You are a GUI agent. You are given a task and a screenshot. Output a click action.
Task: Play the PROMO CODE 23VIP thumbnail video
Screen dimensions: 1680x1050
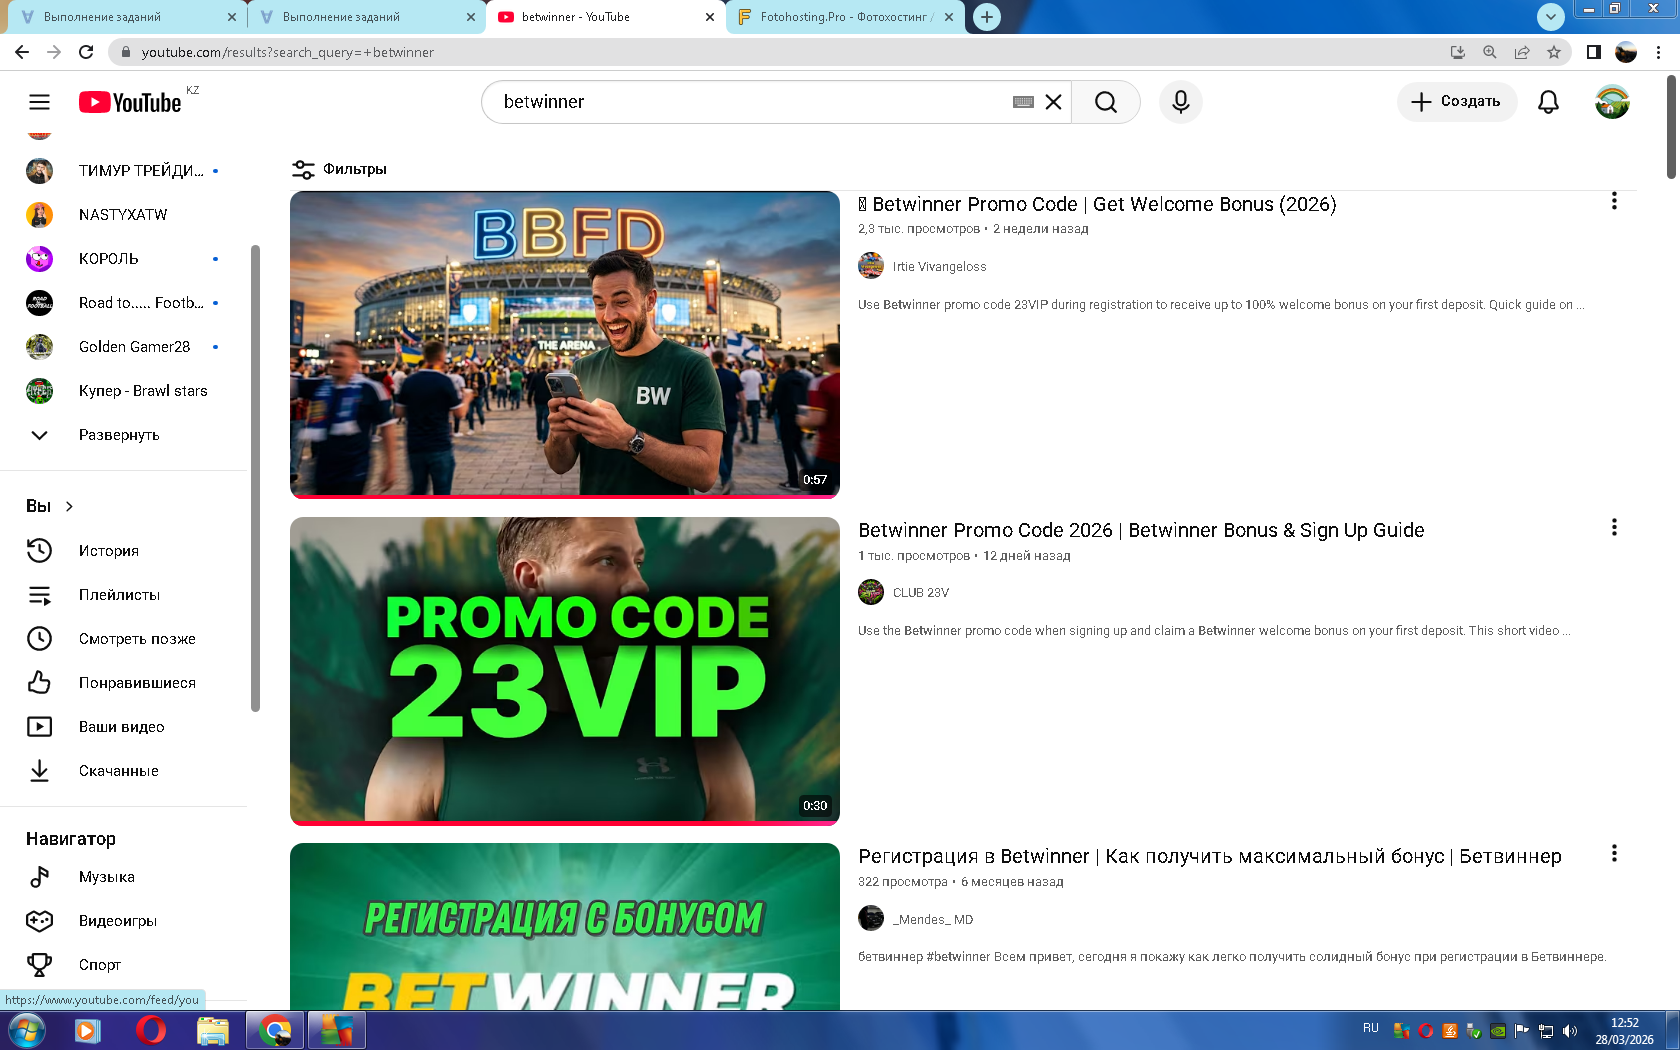click(565, 670)
